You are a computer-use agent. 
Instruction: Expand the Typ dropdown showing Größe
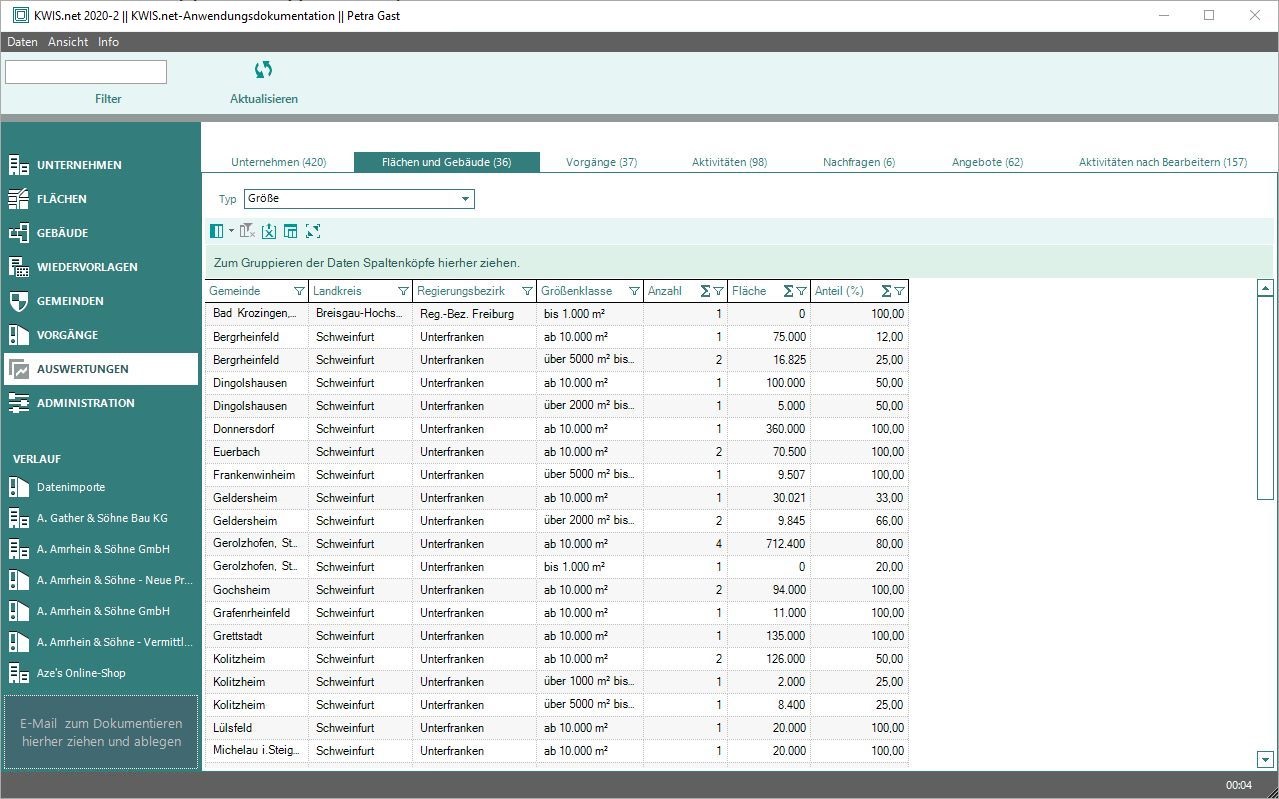pyautogui.click(x=465, y=199)
